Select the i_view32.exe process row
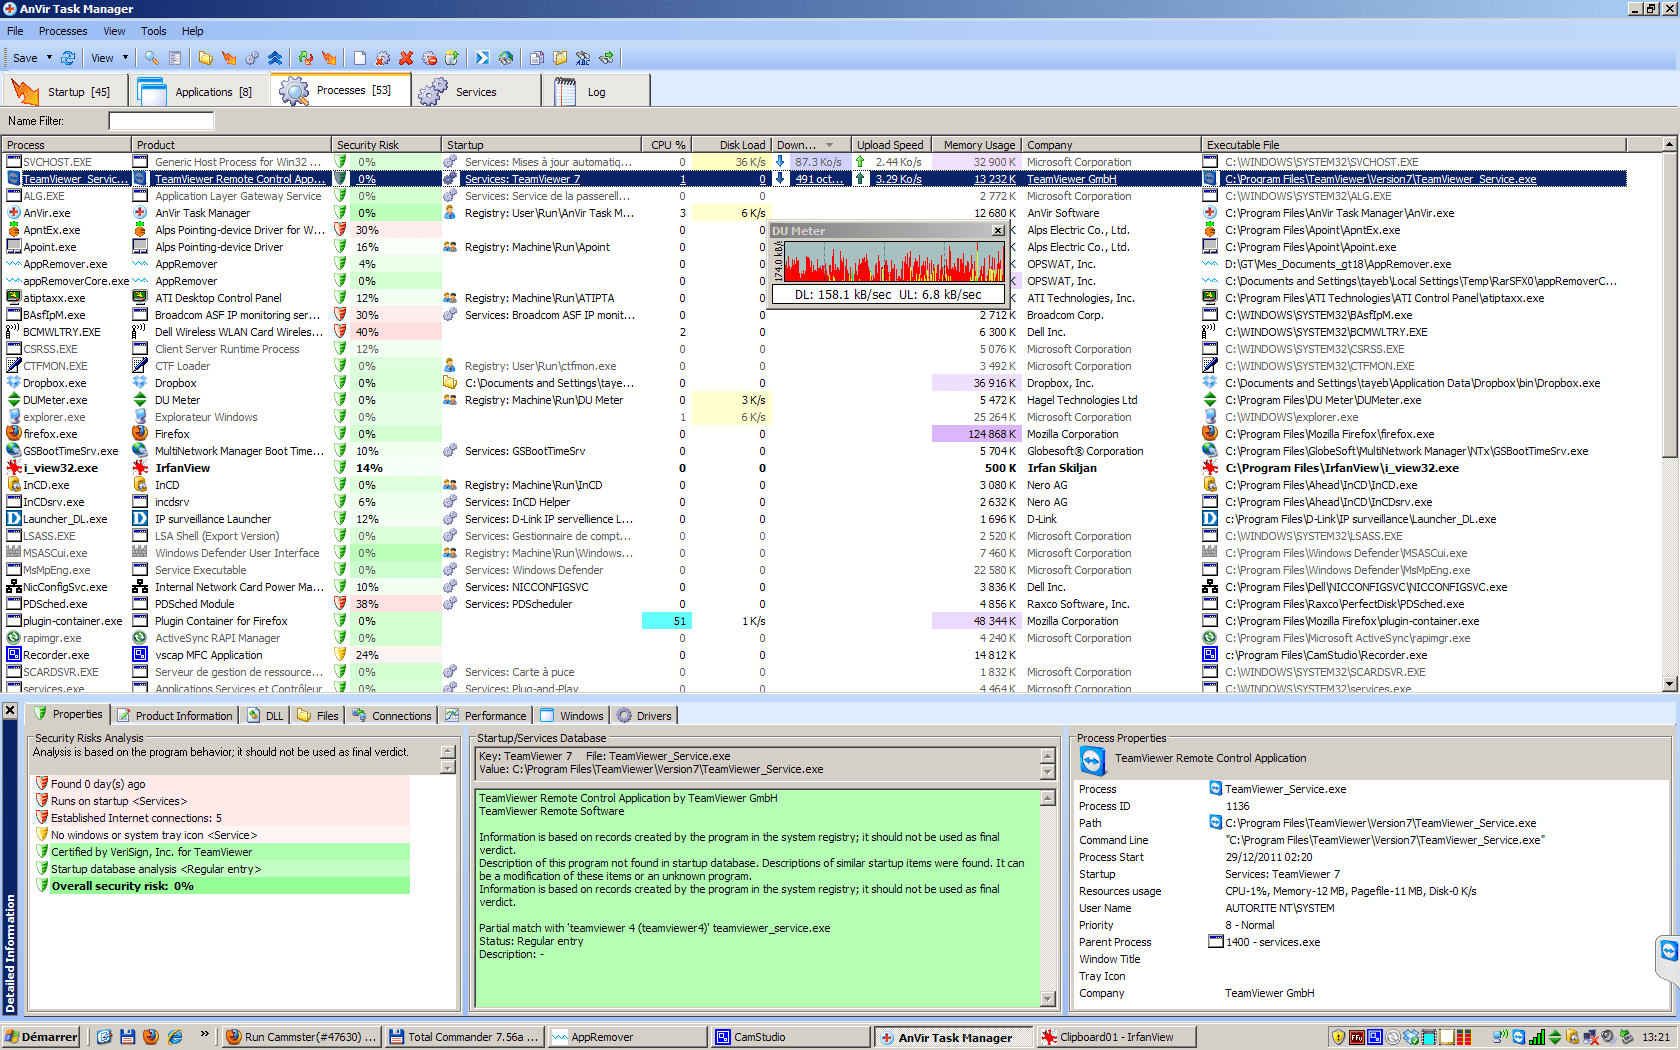This screenshot has height=1050, width=1680. pyautogui.click(x=812, y=468)
